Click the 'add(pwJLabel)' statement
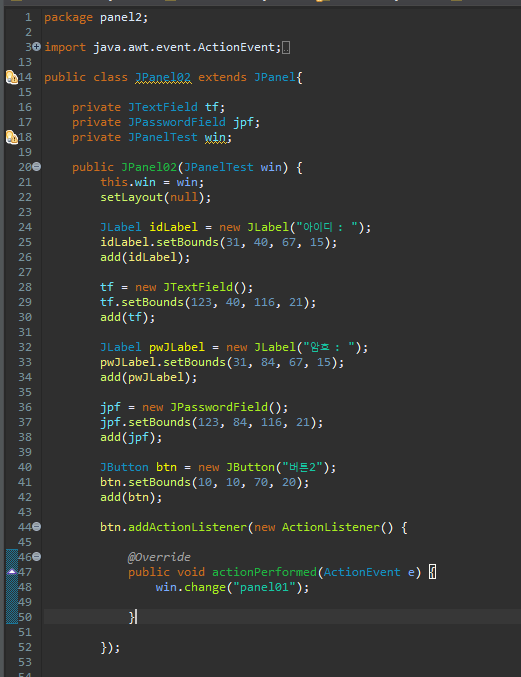 tap(148, 377)
